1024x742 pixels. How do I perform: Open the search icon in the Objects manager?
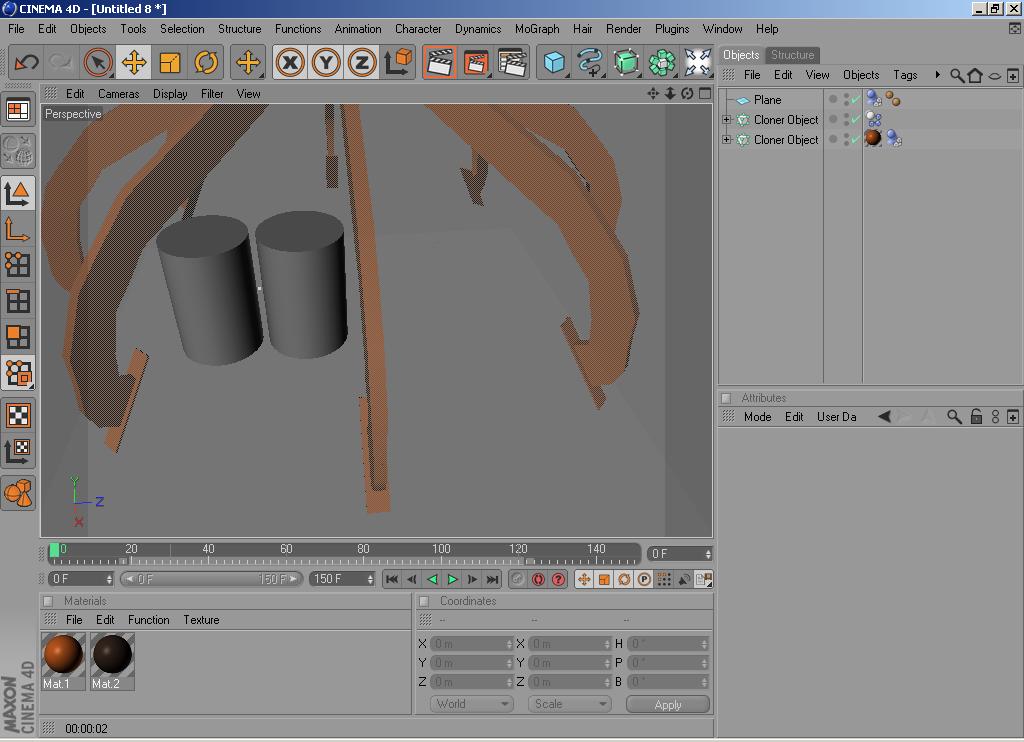tap(956, 75)
